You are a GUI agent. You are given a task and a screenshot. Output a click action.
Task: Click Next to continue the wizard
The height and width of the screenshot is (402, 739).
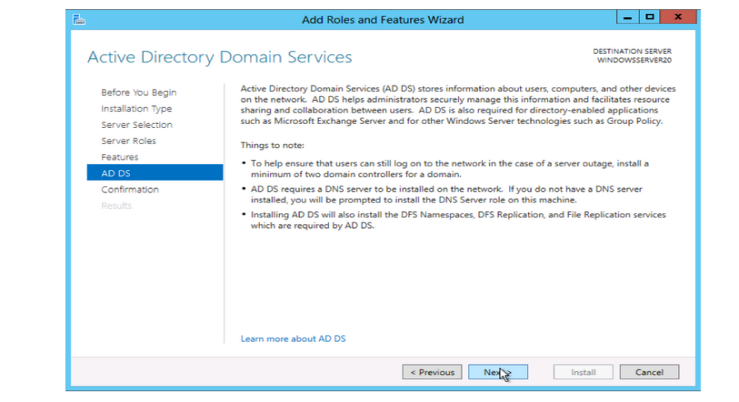click(497, 372)
